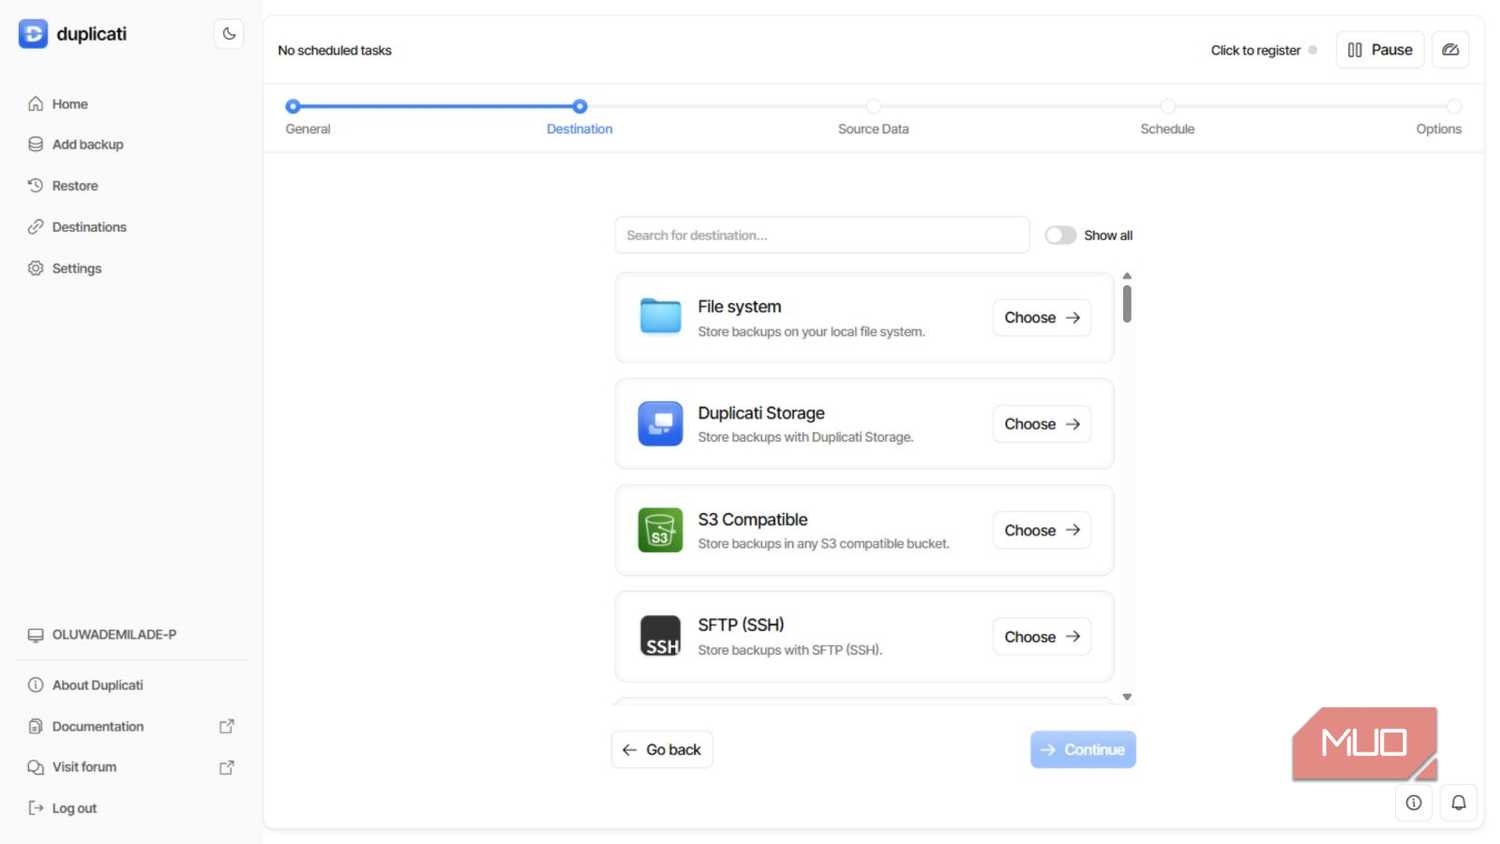This screenshot has height=844, width=1500.
Task: Click the S3 bucket icon
Action: coord(660,530)
